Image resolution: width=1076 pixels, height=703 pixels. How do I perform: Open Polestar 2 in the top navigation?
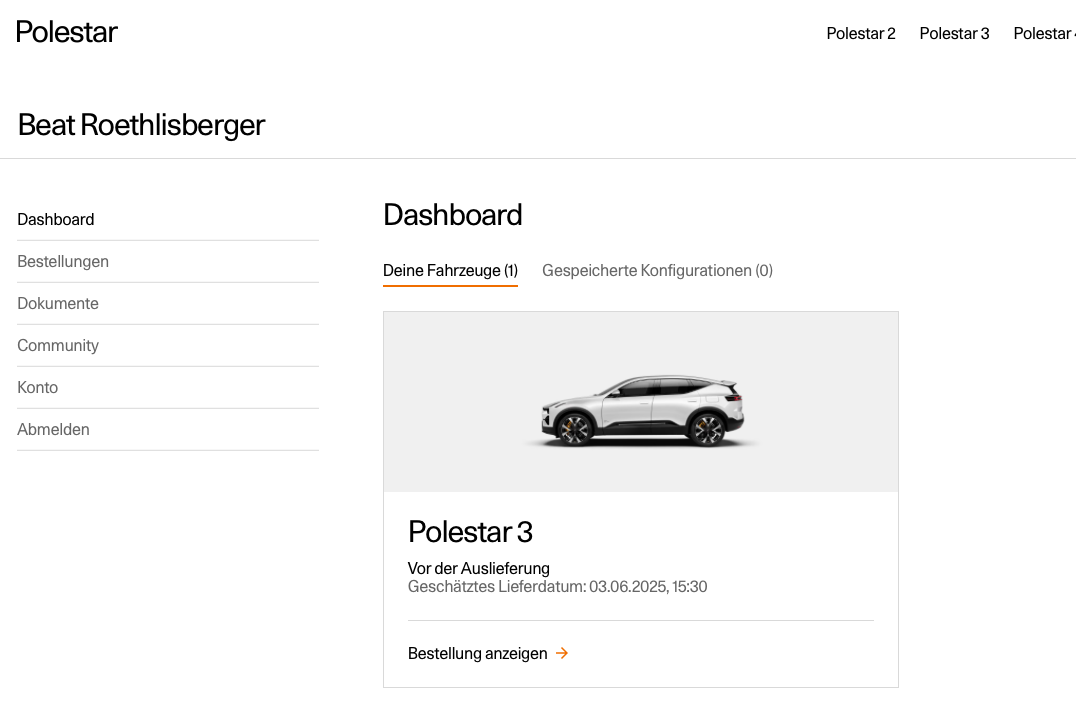click(x=861, y=34)
